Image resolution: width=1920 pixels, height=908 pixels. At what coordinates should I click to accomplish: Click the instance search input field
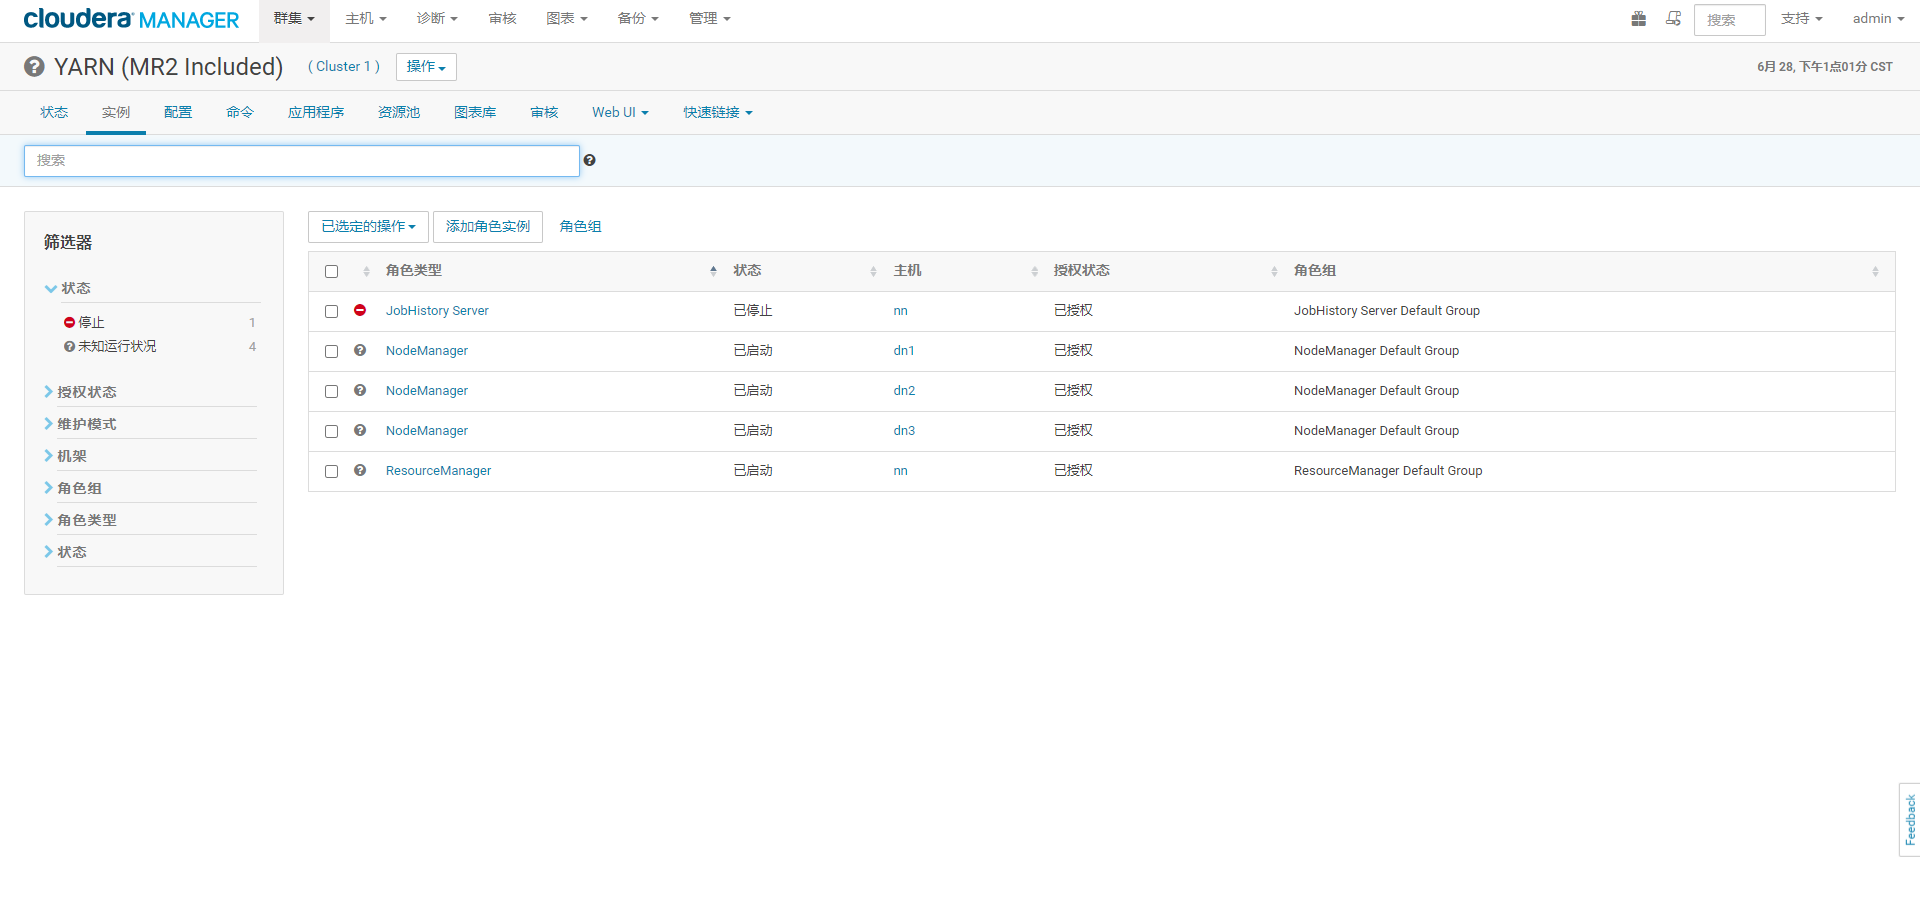(302, 161)
